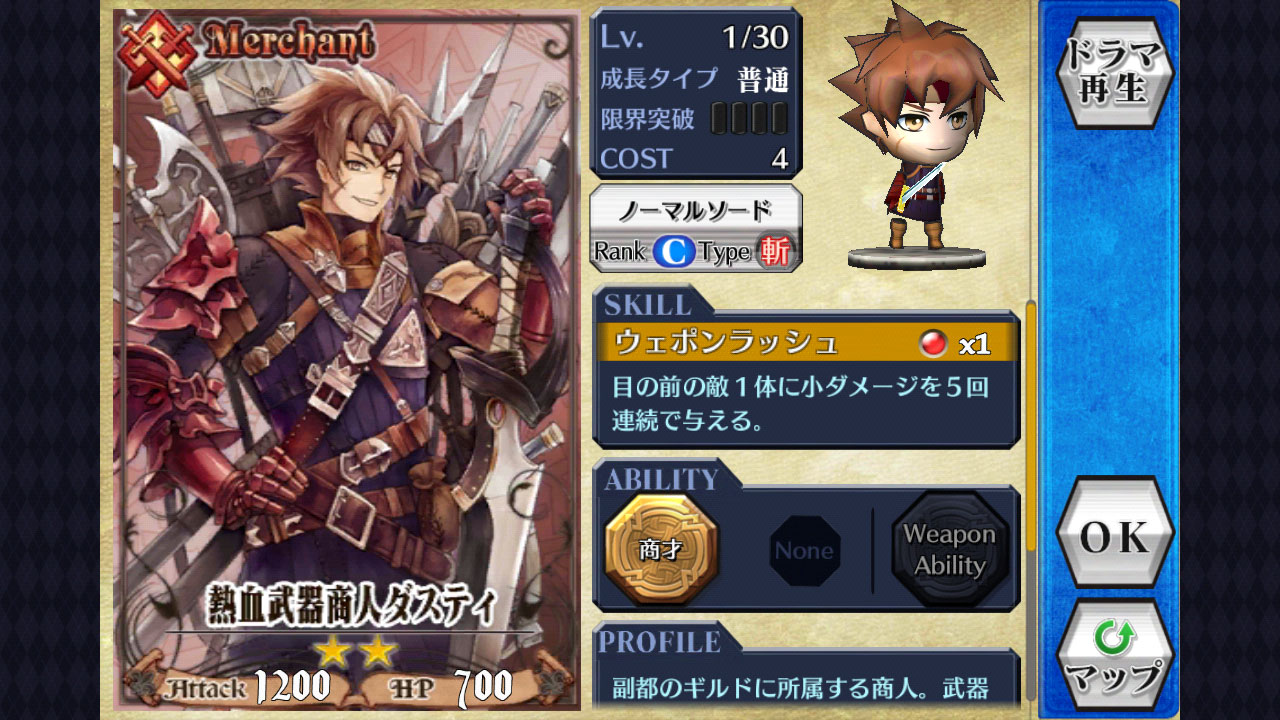Viewport: 1280px width, 720px height.
Task: Tap the red 斬 type icon
Action: pos(774,251)
